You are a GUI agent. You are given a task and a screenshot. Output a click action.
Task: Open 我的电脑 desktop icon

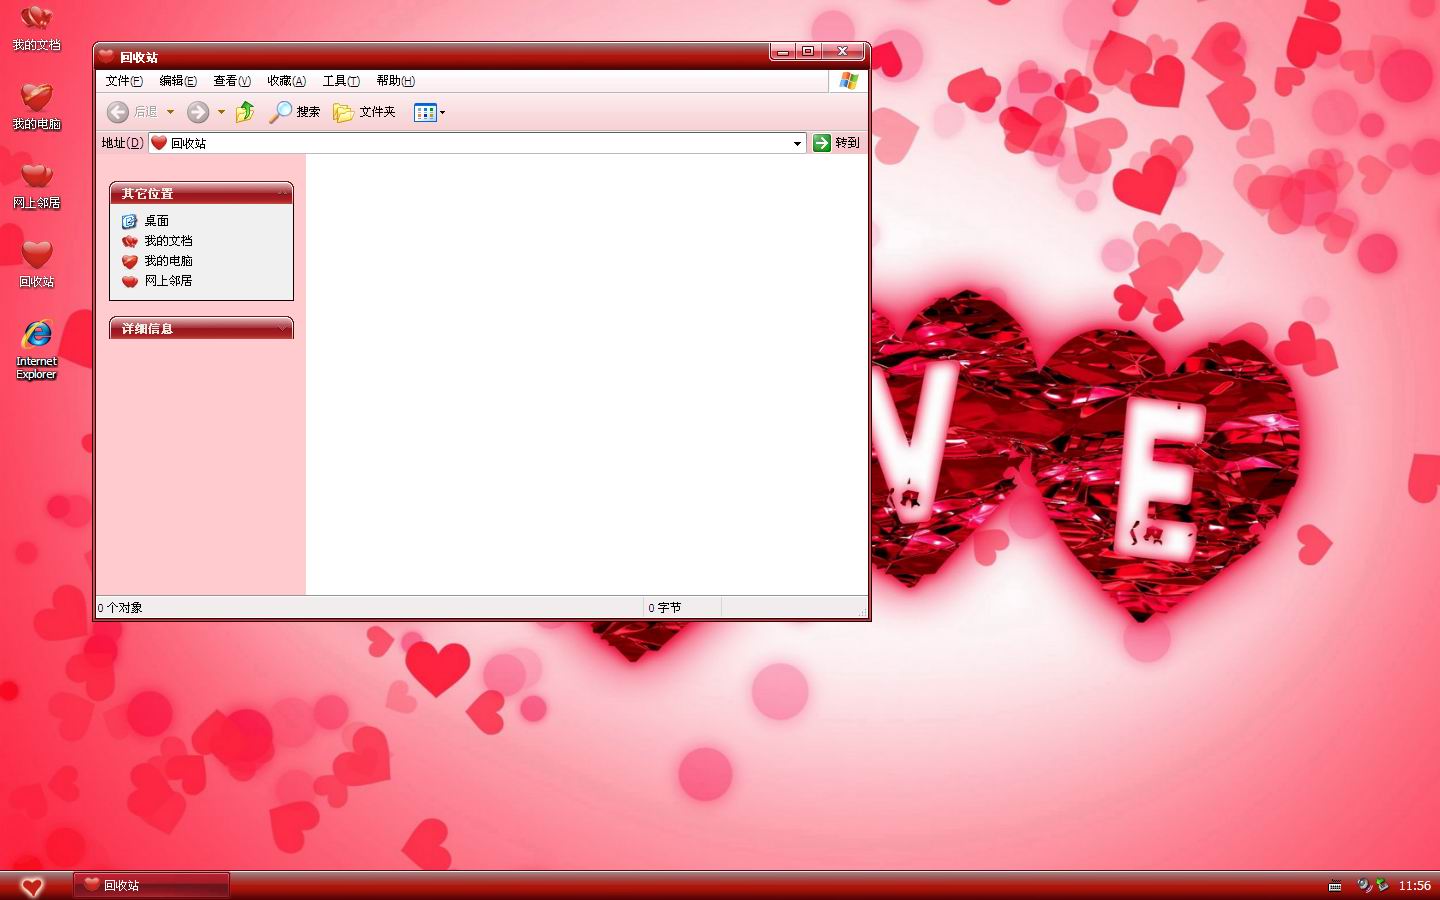click(36, 106)
